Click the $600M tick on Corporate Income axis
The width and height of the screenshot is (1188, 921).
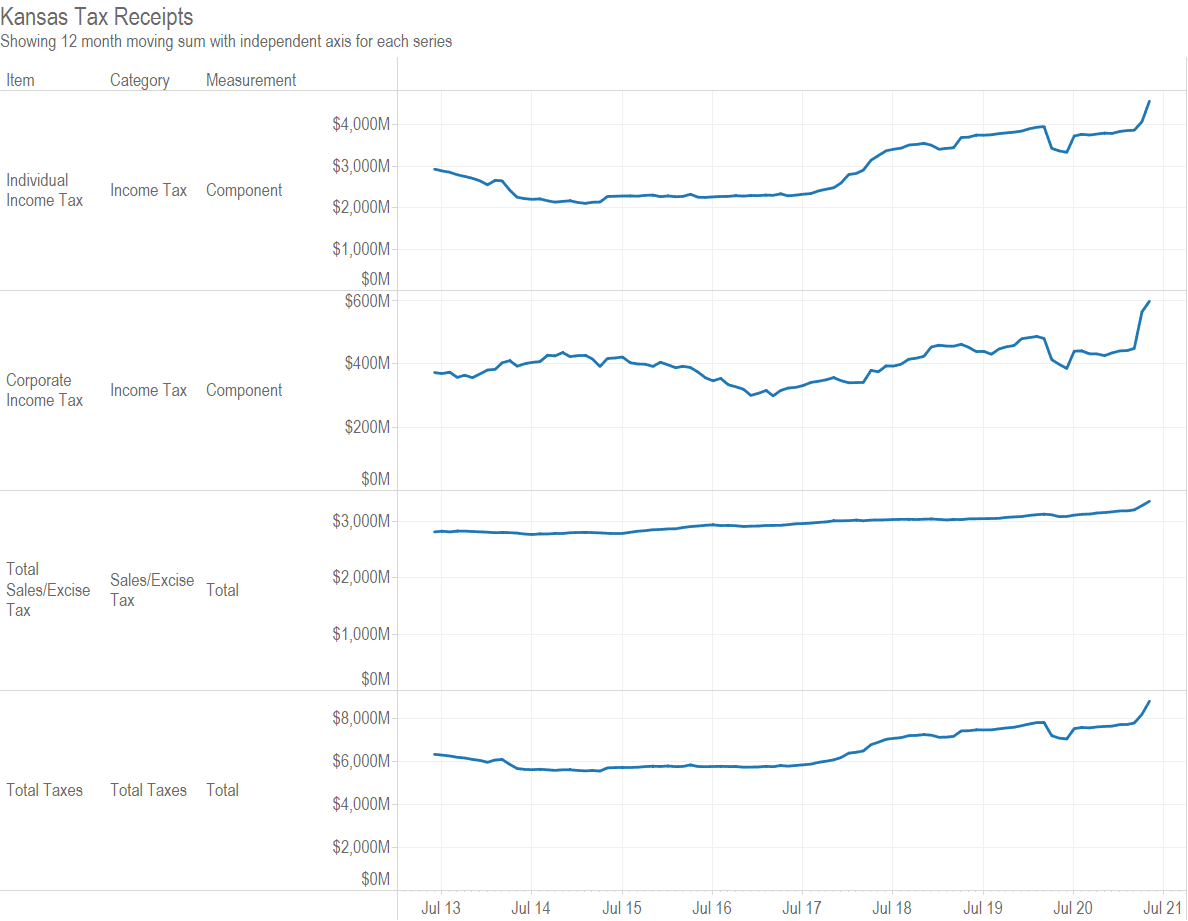(367, 301)
